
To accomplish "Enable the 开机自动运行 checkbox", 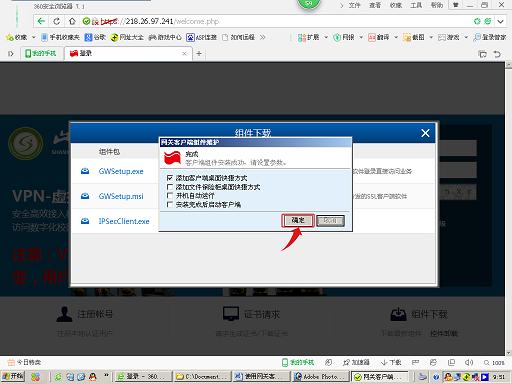I will pyautogui.click(x=170, y=195).
